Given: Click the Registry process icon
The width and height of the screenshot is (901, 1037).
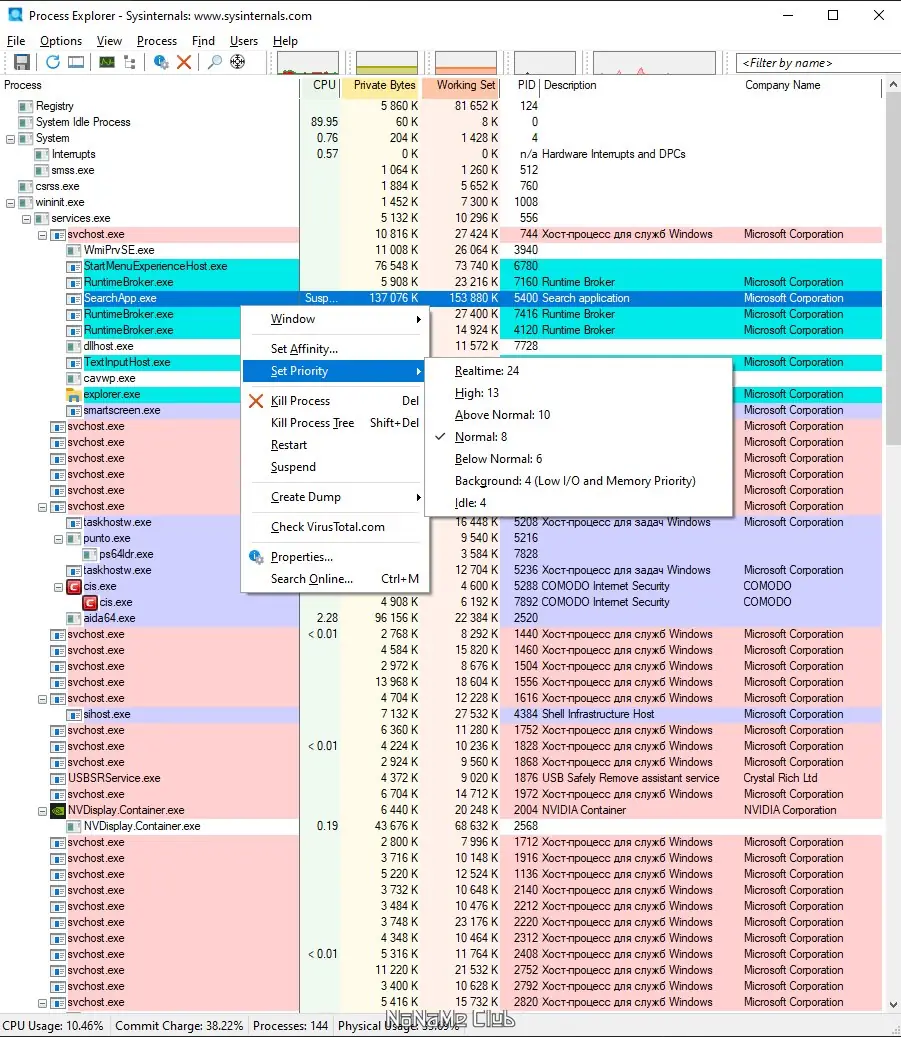Looking at the screenshot, I should (26, 106).
